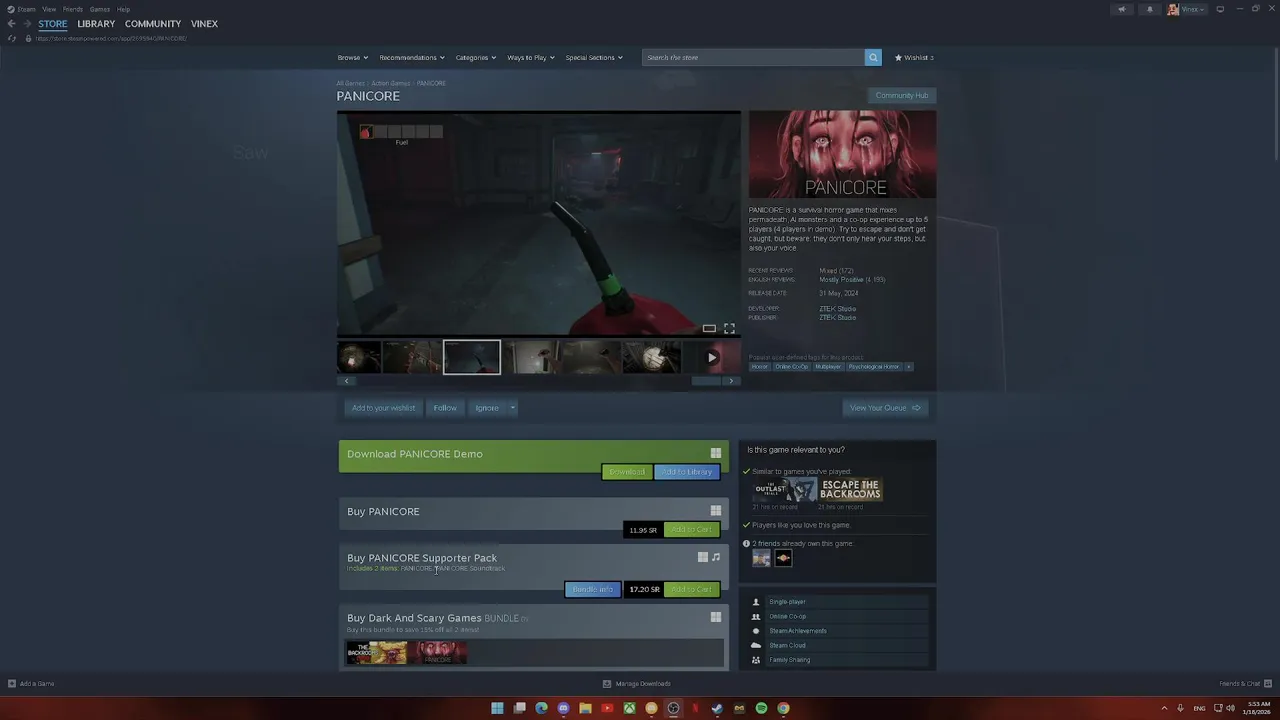
Task: Click the Psychological Horror tag
Action: coord(874,367)
